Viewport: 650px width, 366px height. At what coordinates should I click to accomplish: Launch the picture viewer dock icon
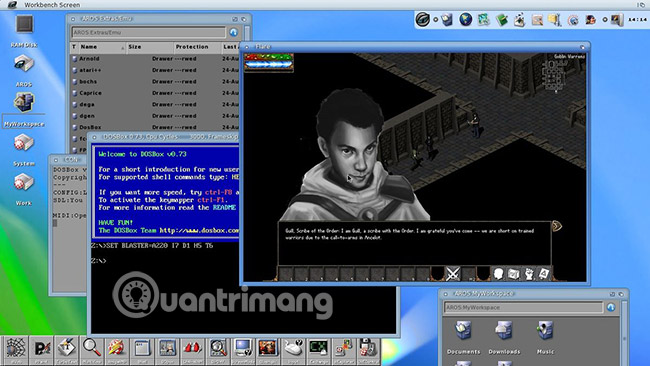point(268,349)
